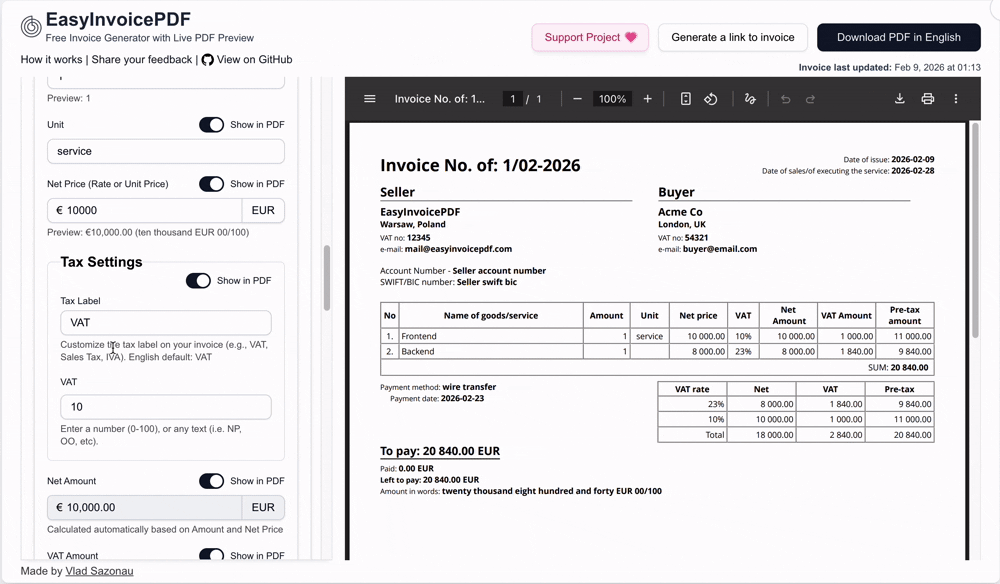
Task: Toggle Net Price Show in PDF switch
Action: point(211,184)
